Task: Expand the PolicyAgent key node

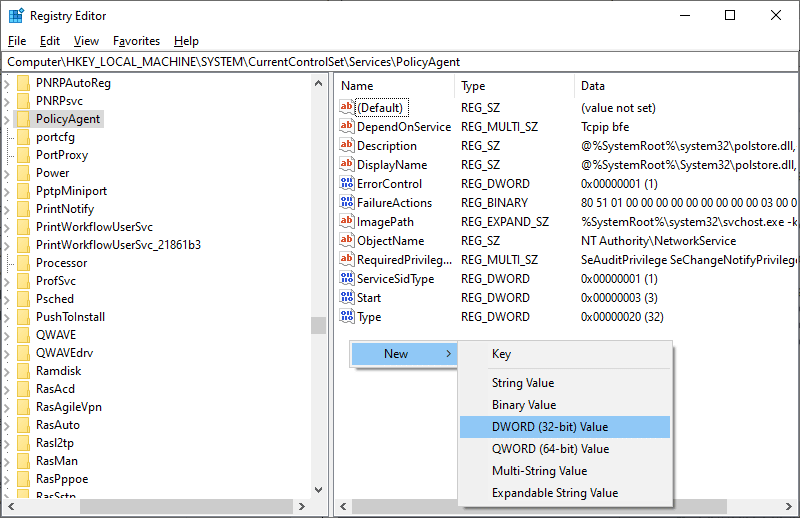Action: (7, 120)
